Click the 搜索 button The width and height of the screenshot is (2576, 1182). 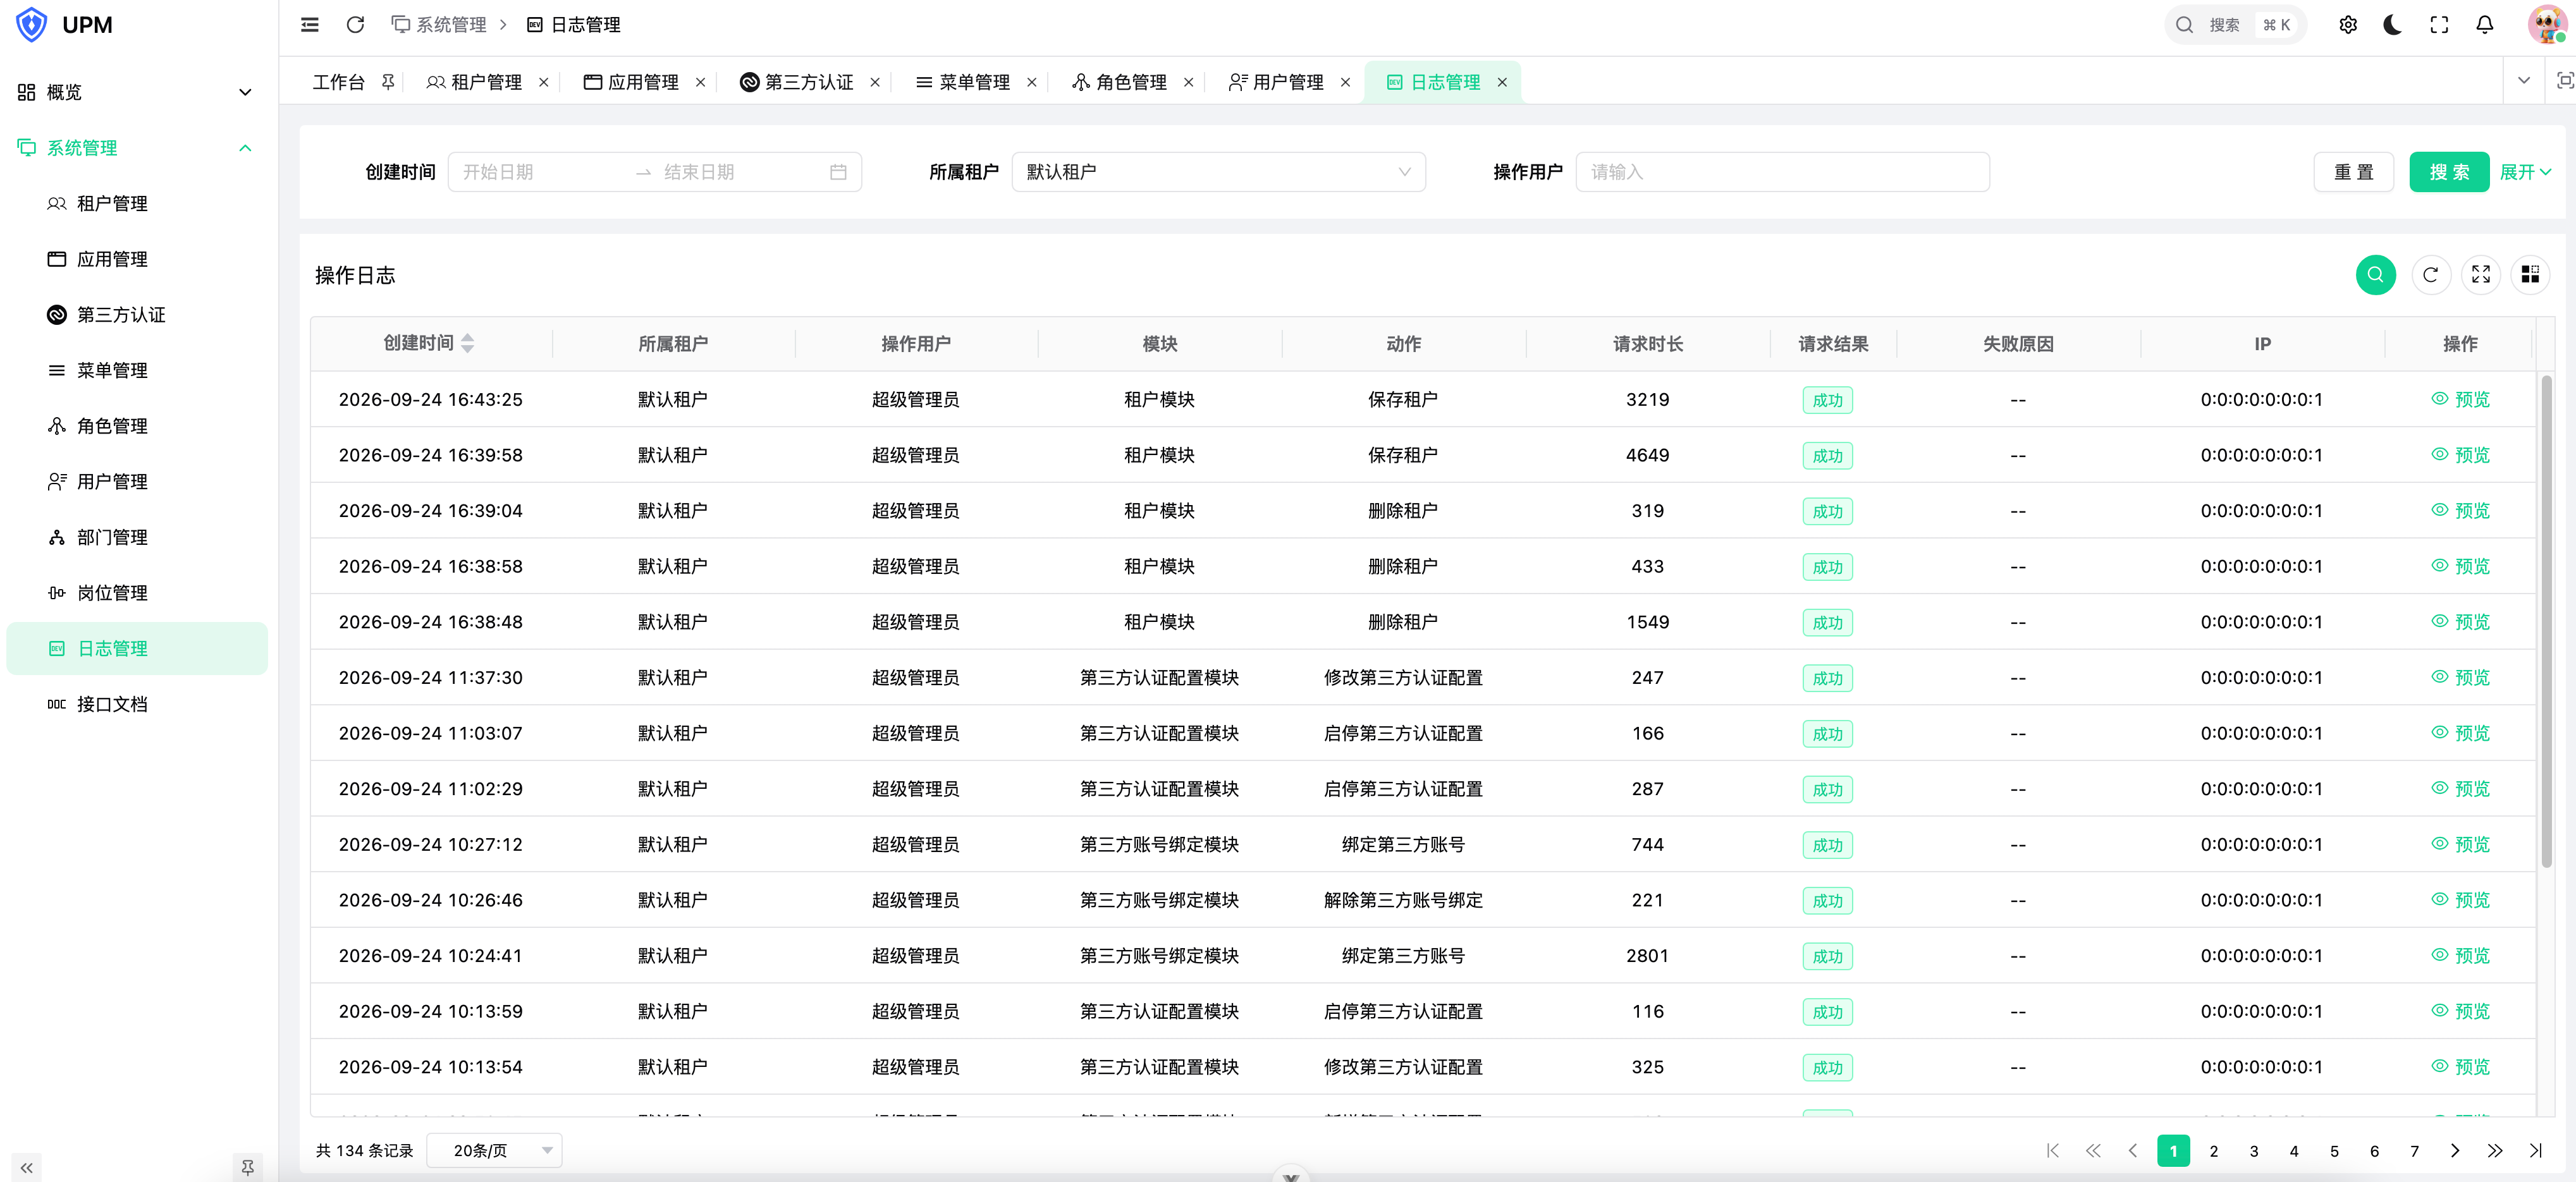[x=2449, y=172]
